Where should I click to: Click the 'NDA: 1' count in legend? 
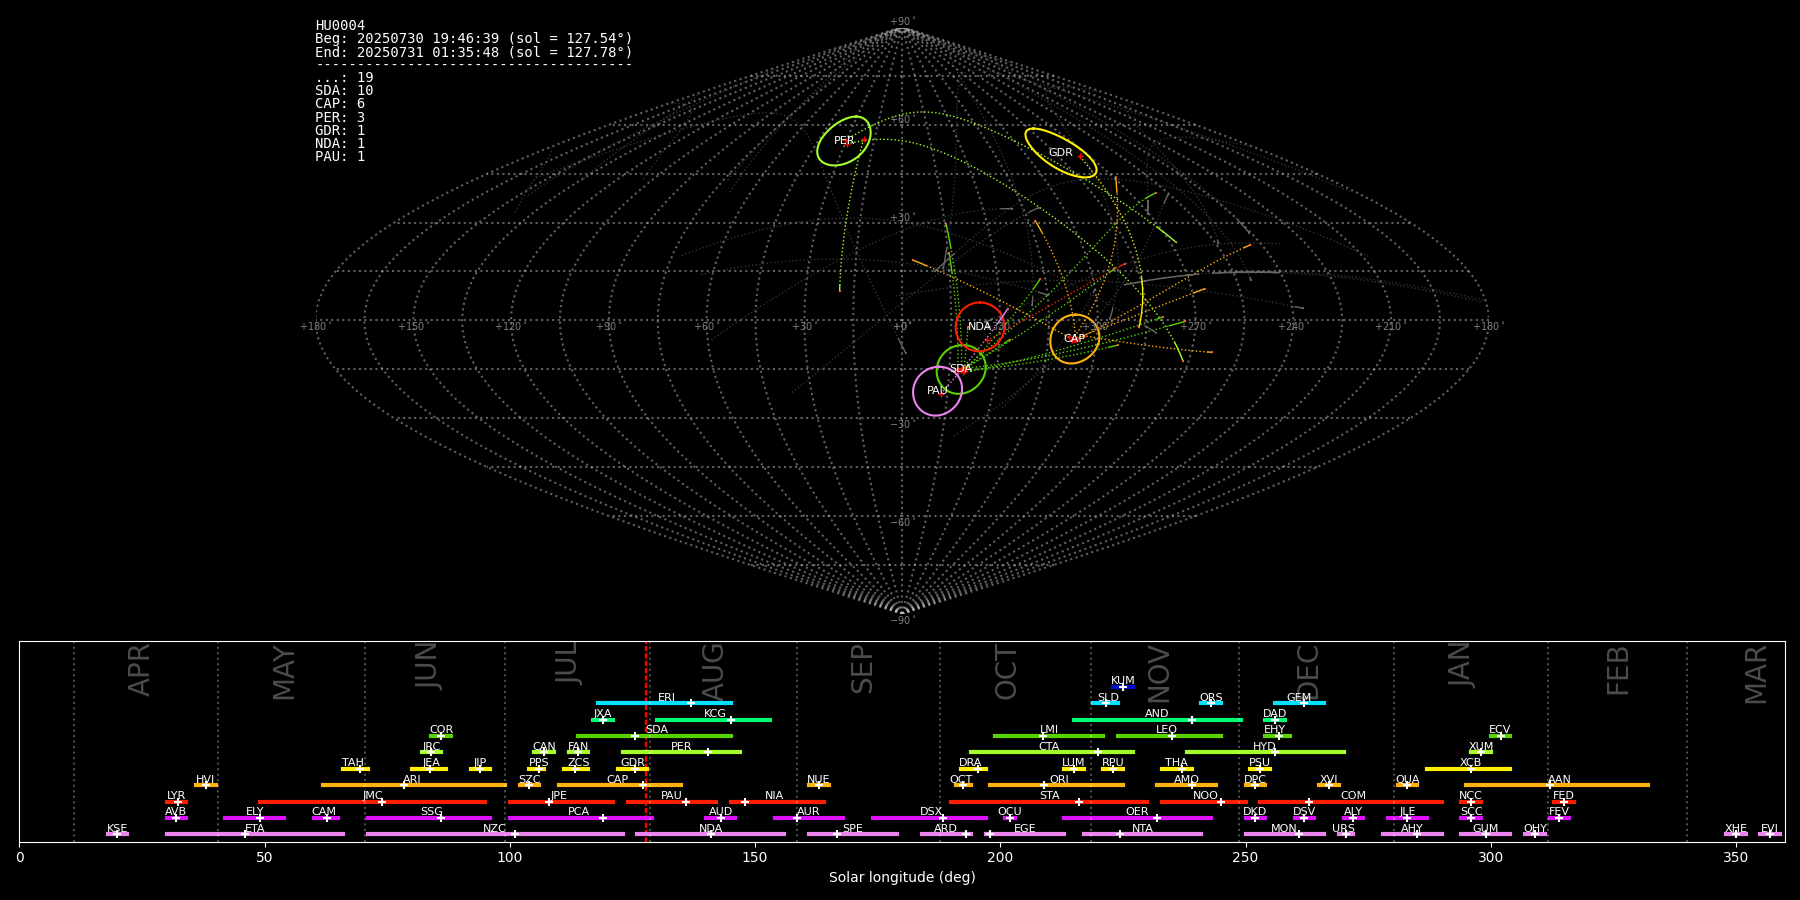[x=340, y=144]
